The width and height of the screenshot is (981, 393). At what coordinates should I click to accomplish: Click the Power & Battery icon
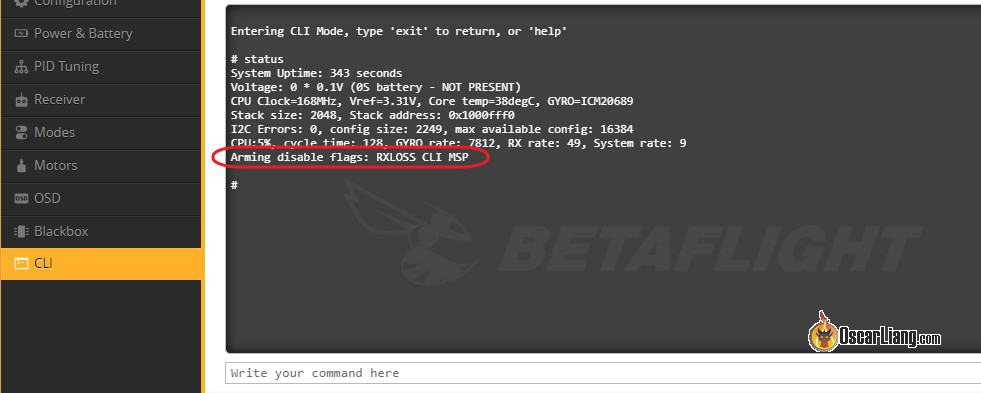click(x=21, y=34)
